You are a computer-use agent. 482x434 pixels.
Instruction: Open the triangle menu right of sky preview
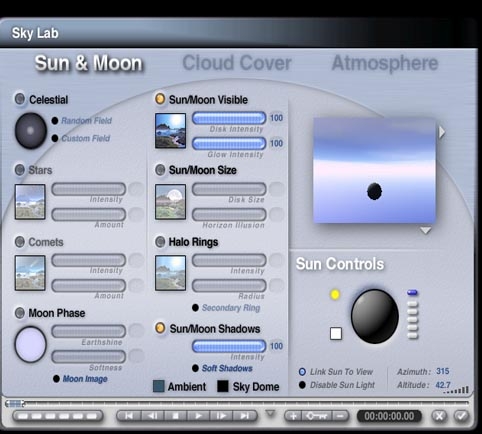click(x=442, y=132)
